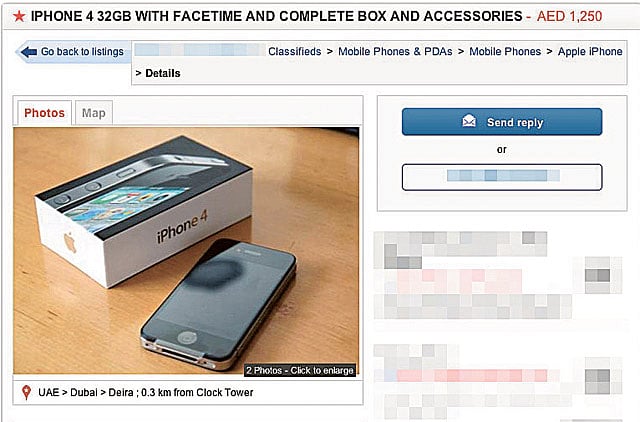The width and height of the screenshot is (640, 422).
Task: Click the Details breadcrumb item
Action: click(162, 73)
